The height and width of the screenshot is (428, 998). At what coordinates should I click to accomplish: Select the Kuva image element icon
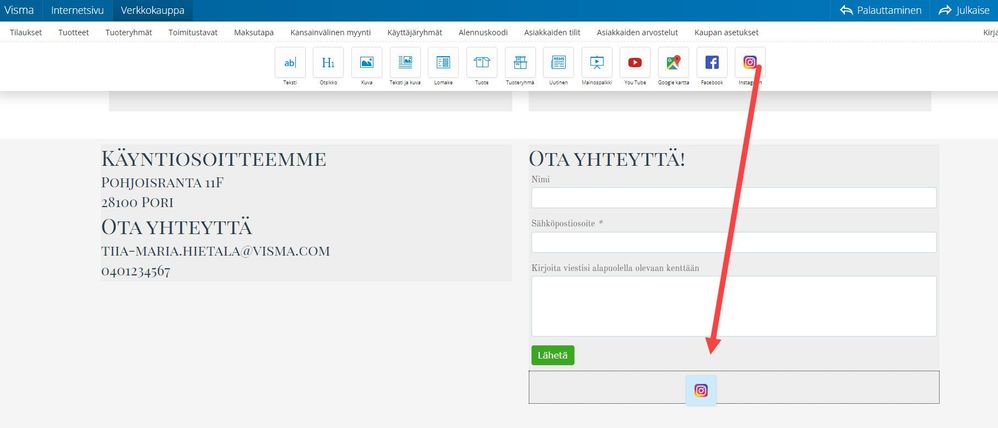point(367,62)
